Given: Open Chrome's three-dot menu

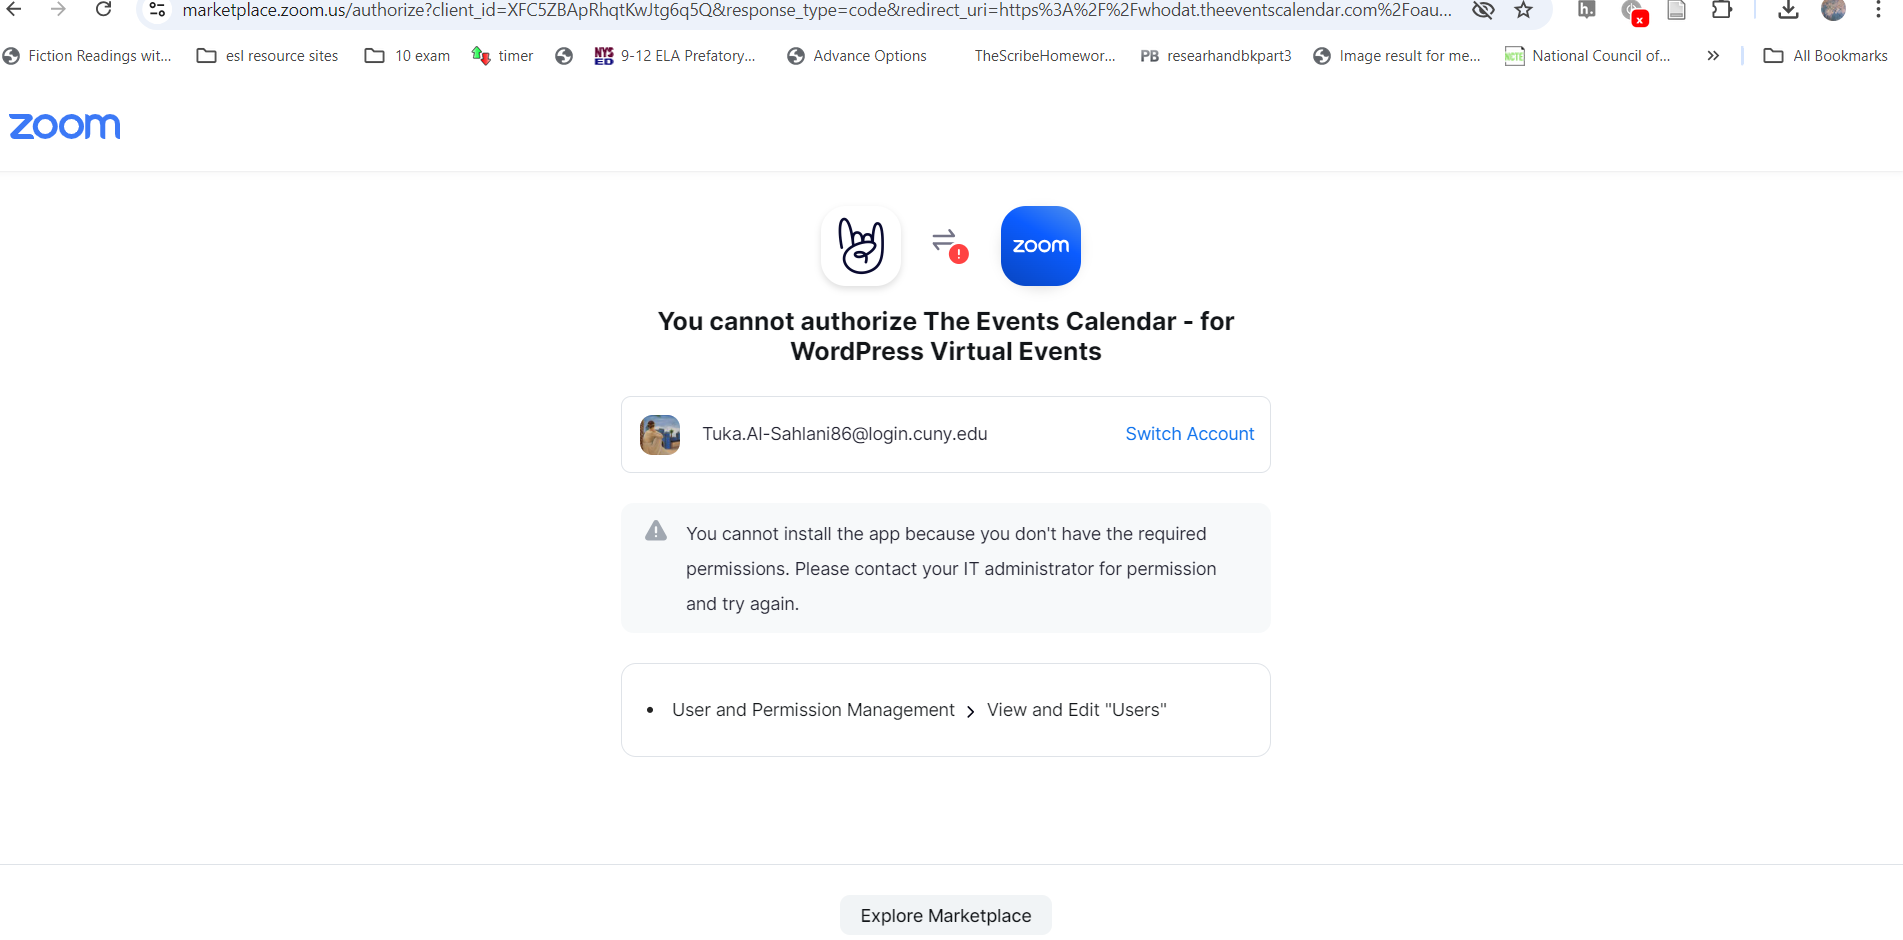Looking at the screenshot, I should [x=1879, y=10].
